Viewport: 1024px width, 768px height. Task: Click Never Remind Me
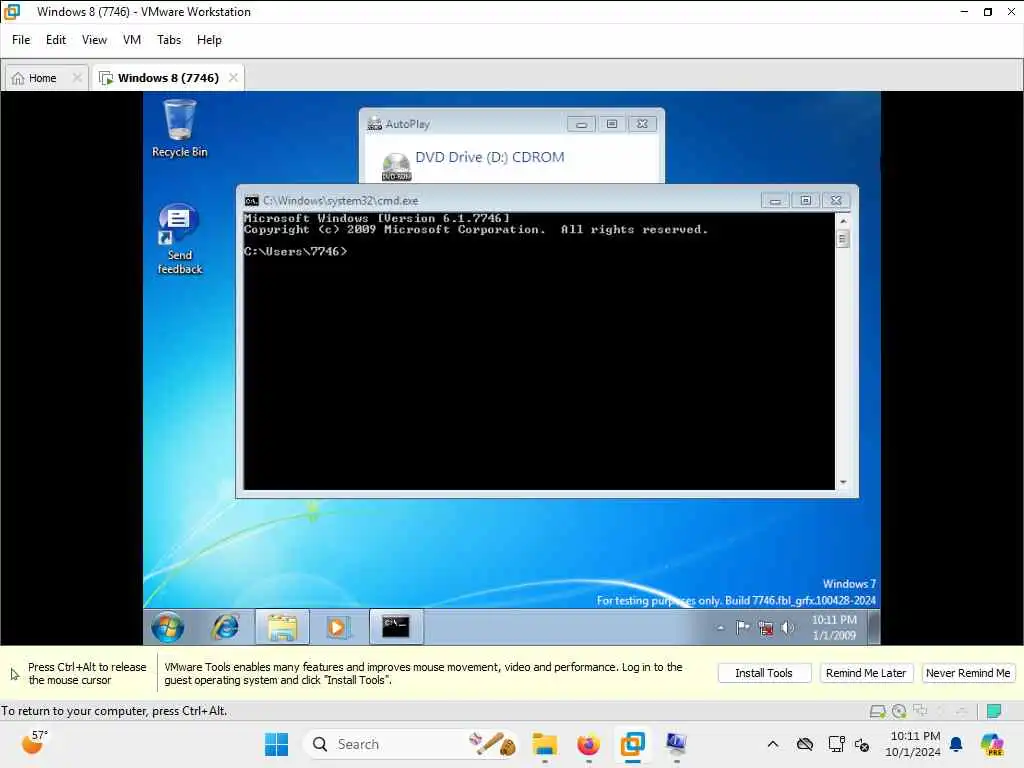[968, 673]
